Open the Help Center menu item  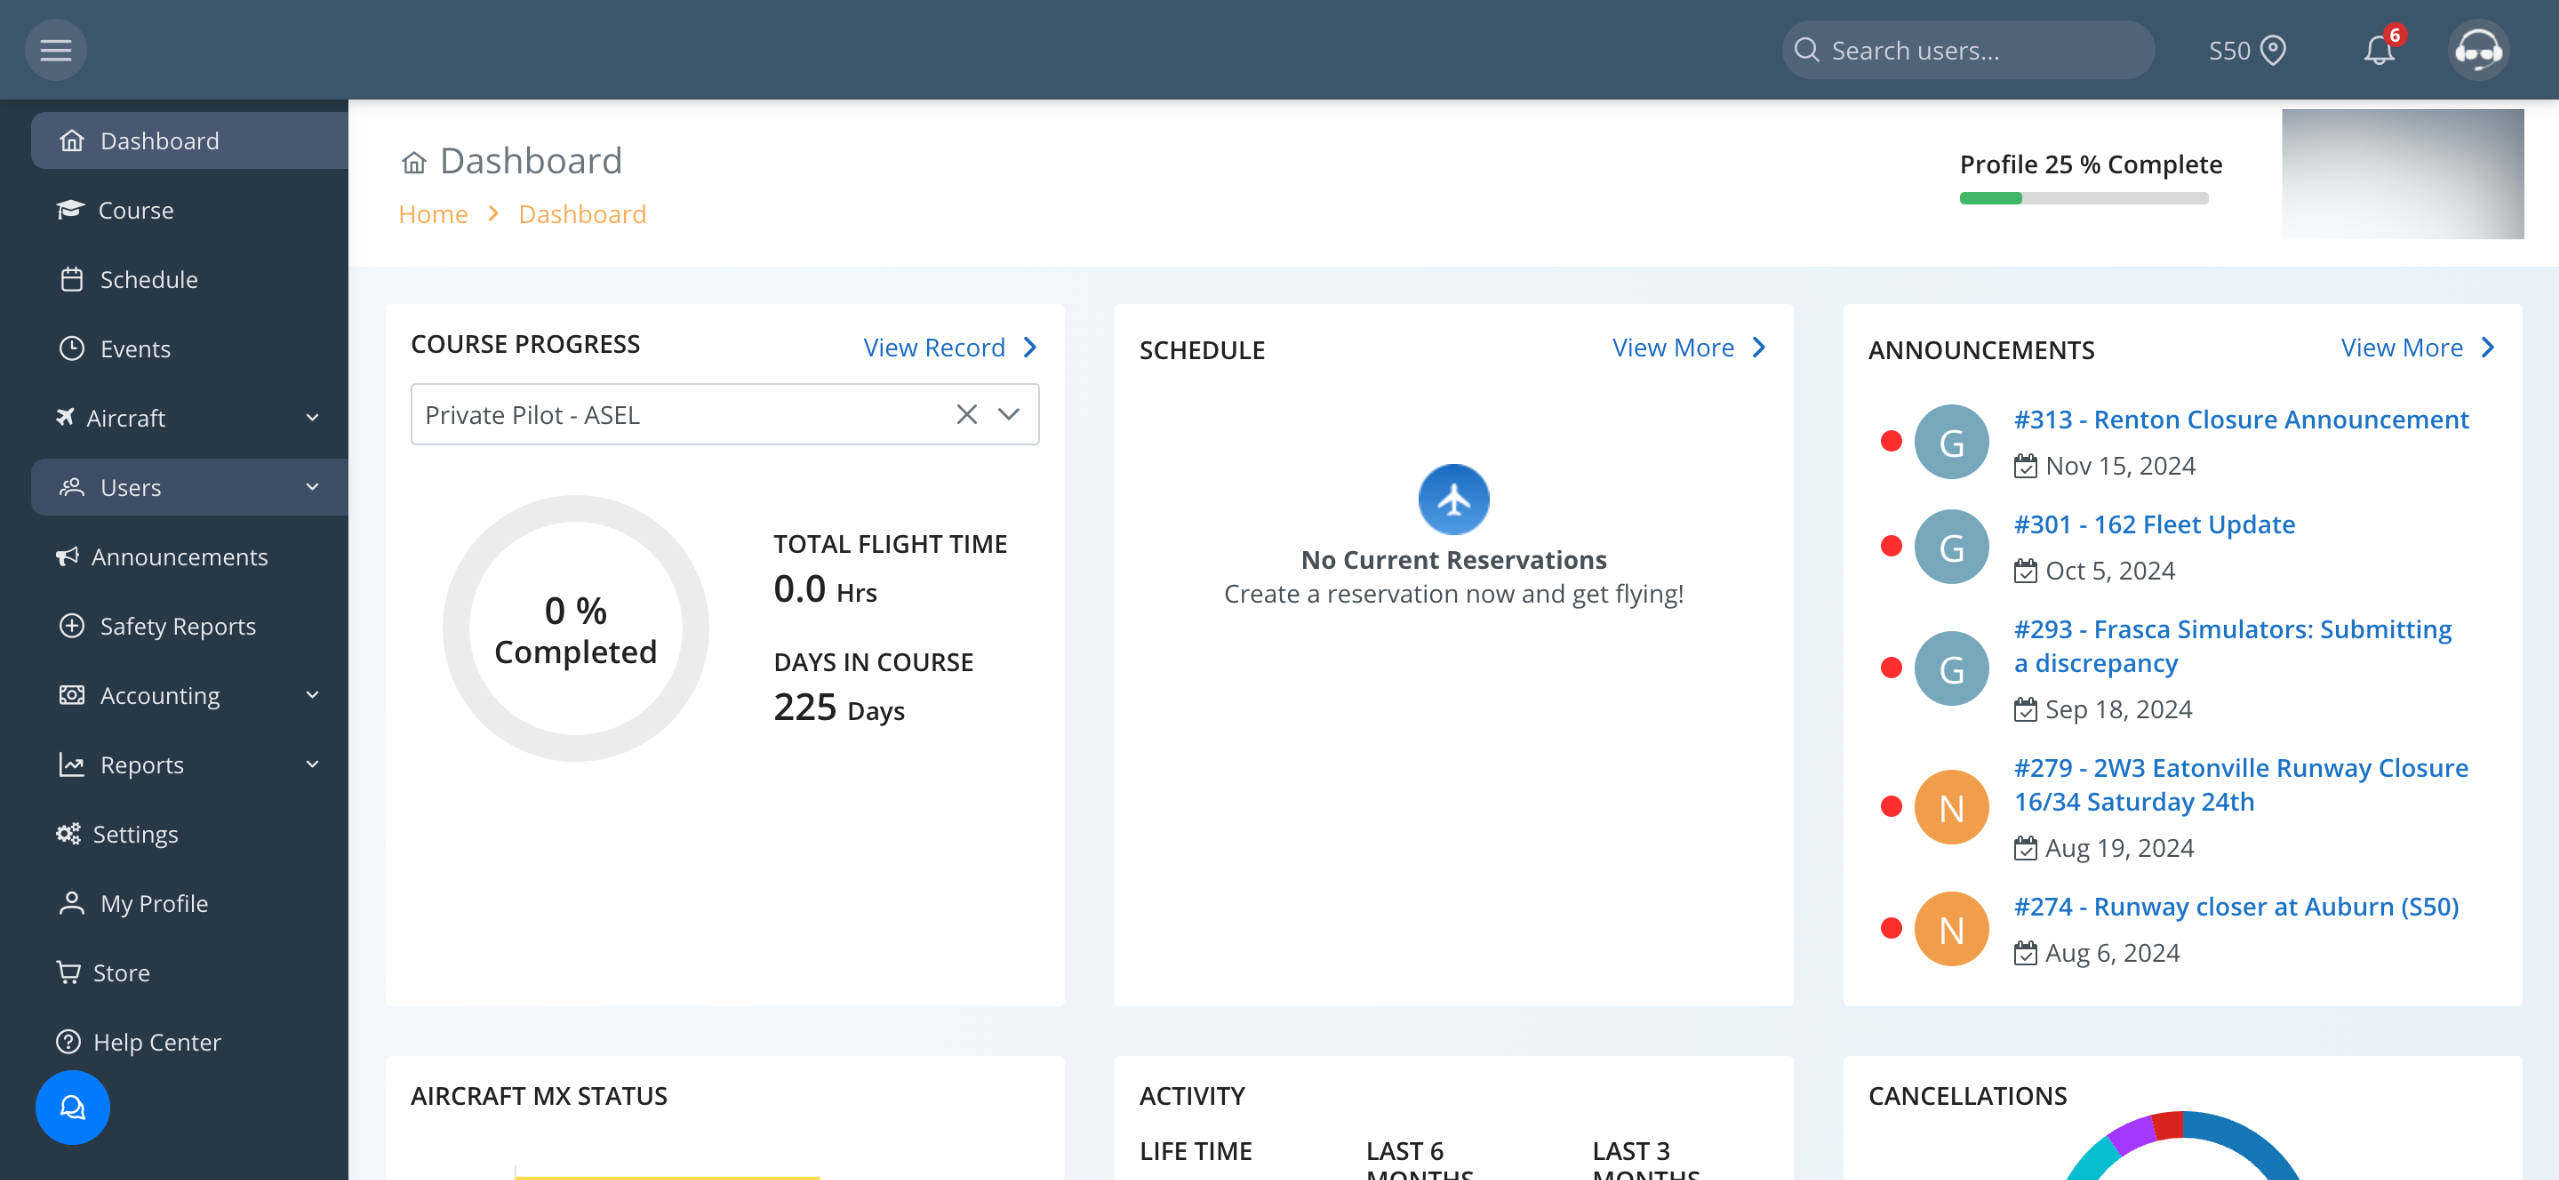point(156,1042)
